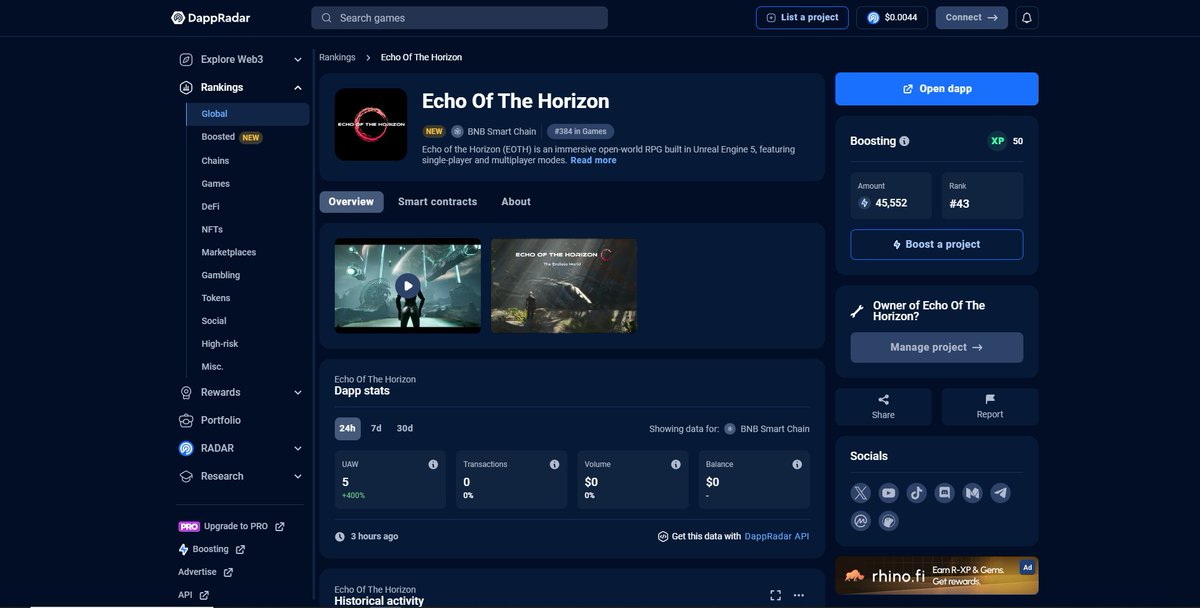Screen dimensions: 1200x608
Task: Click the notifications bell icon
Action: (1027, 18)
